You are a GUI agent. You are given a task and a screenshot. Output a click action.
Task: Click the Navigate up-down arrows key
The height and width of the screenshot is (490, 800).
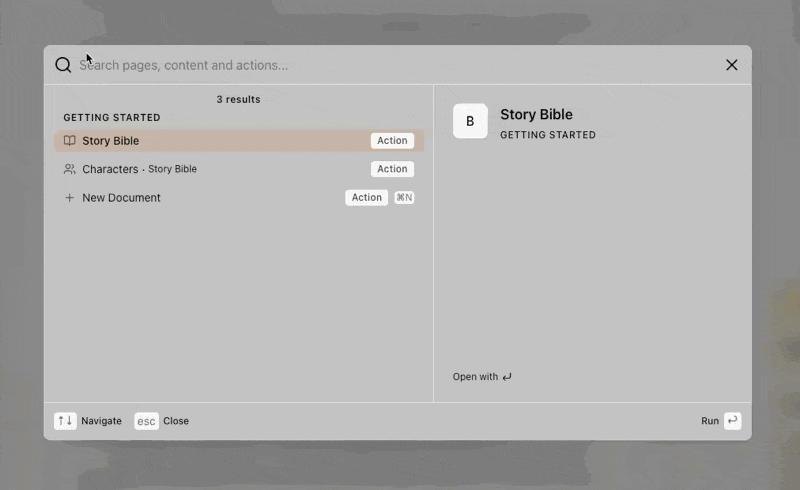click(x=65, y=421)
